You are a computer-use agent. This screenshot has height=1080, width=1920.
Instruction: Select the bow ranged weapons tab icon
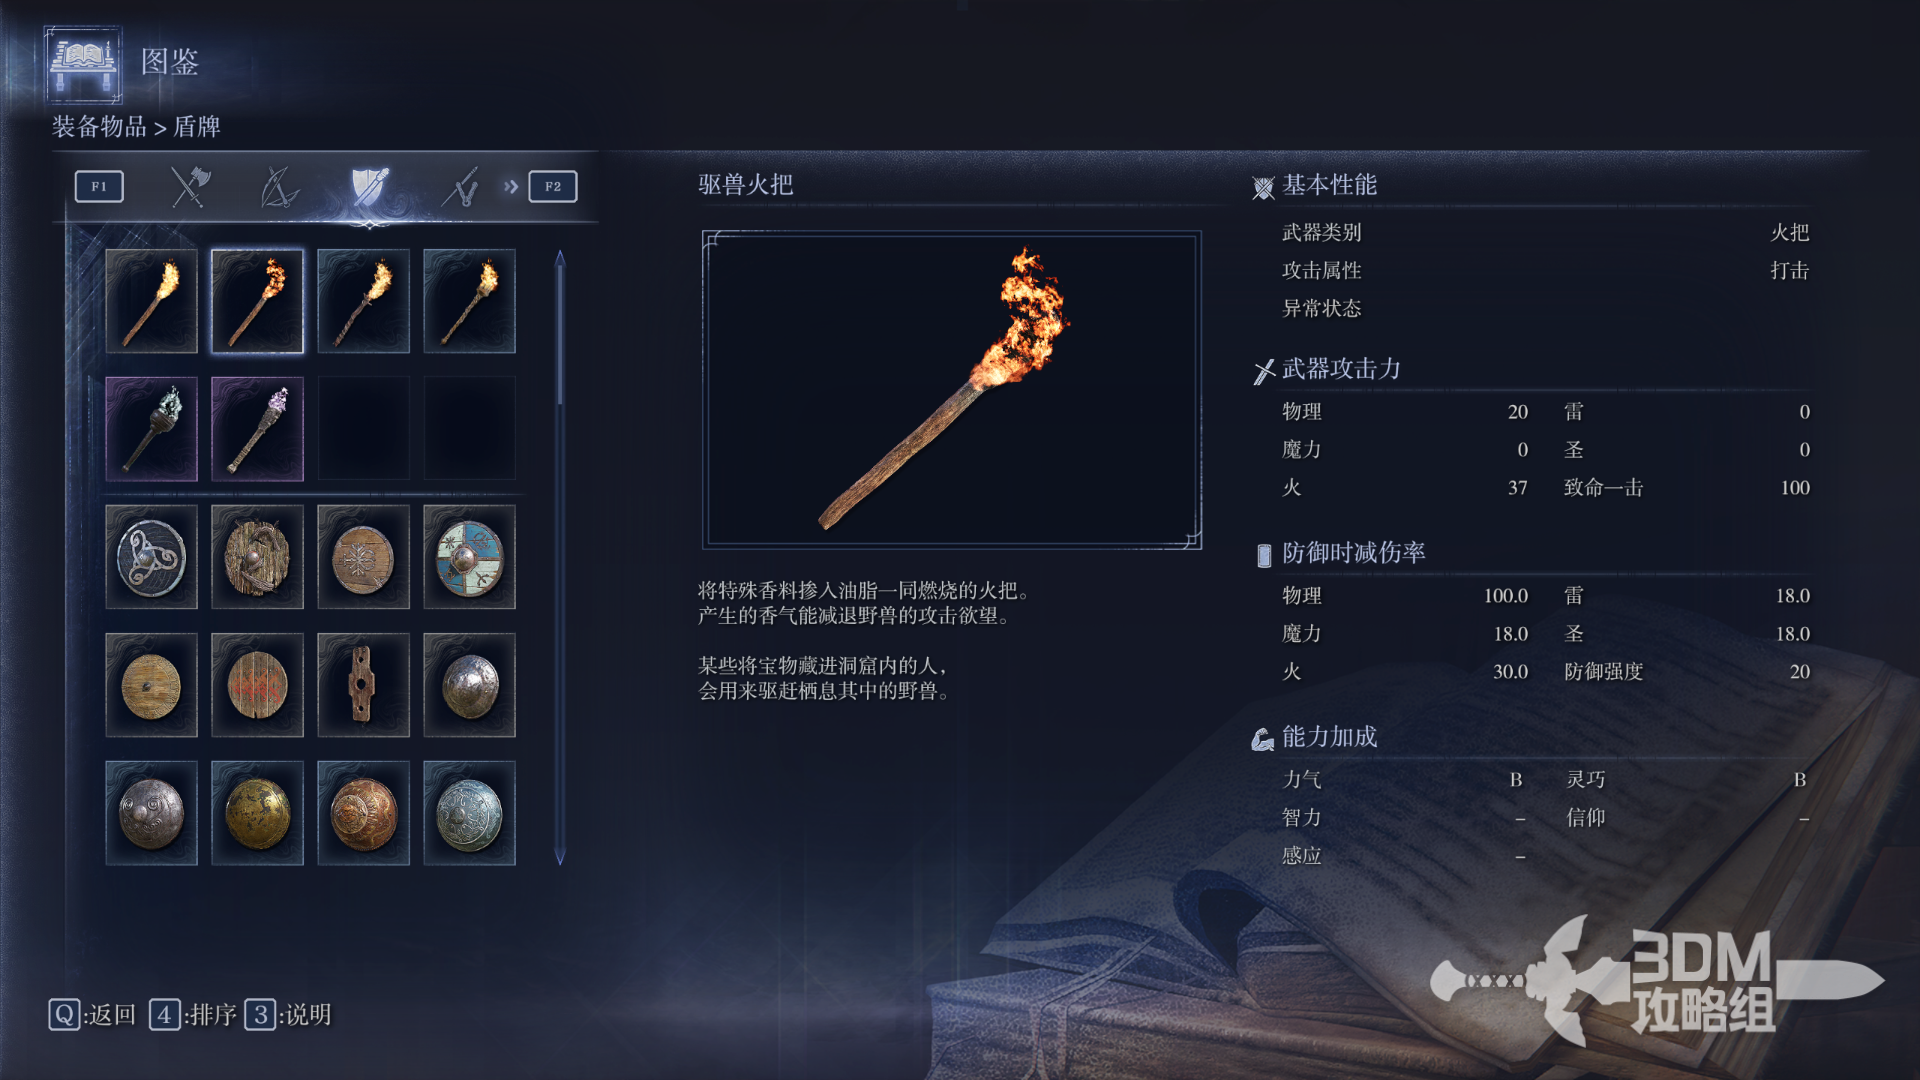(279, 186)
